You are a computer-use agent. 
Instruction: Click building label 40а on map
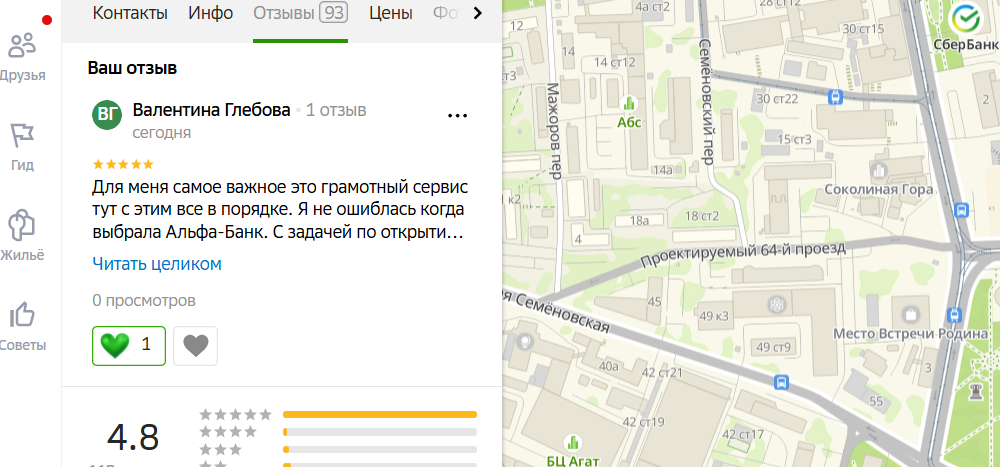(x=608, y=366)
